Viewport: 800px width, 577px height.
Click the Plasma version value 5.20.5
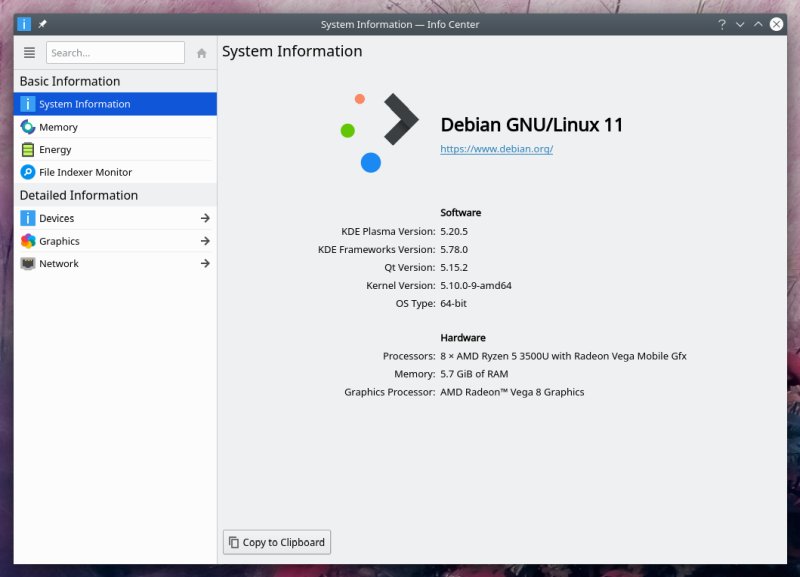point(454,231)
